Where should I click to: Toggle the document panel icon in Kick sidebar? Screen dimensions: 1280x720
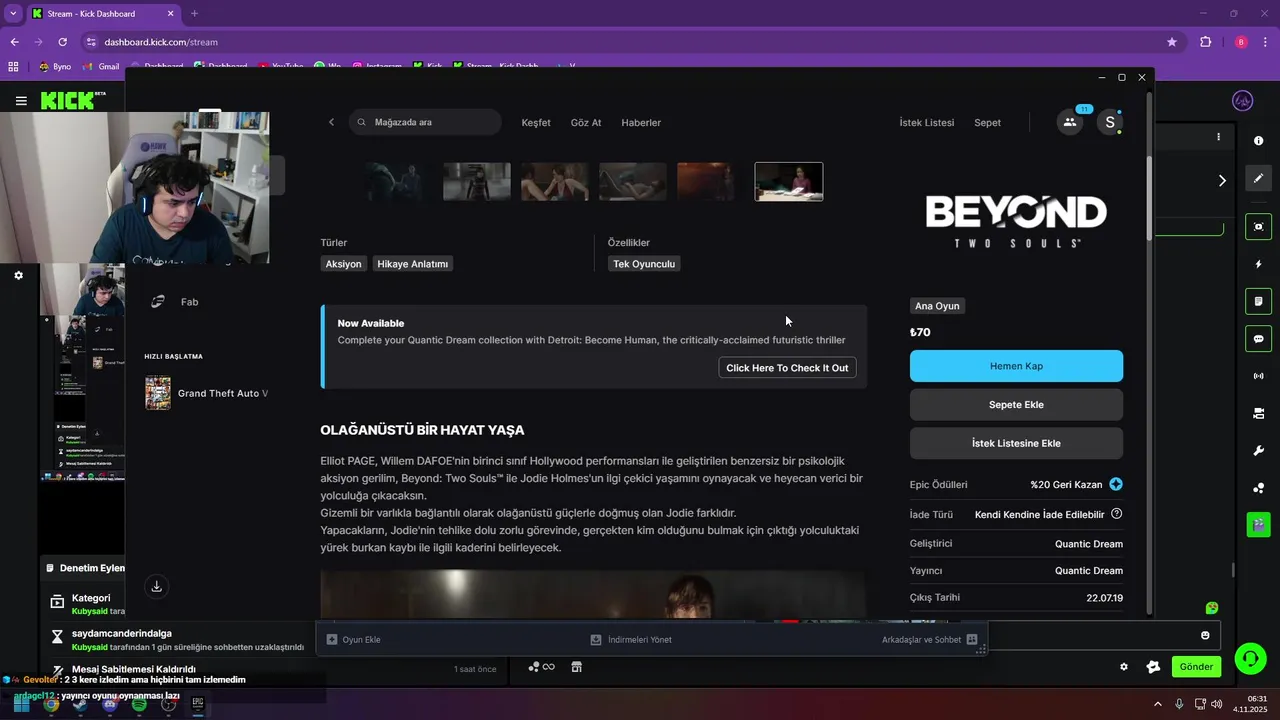[1258, 301]
